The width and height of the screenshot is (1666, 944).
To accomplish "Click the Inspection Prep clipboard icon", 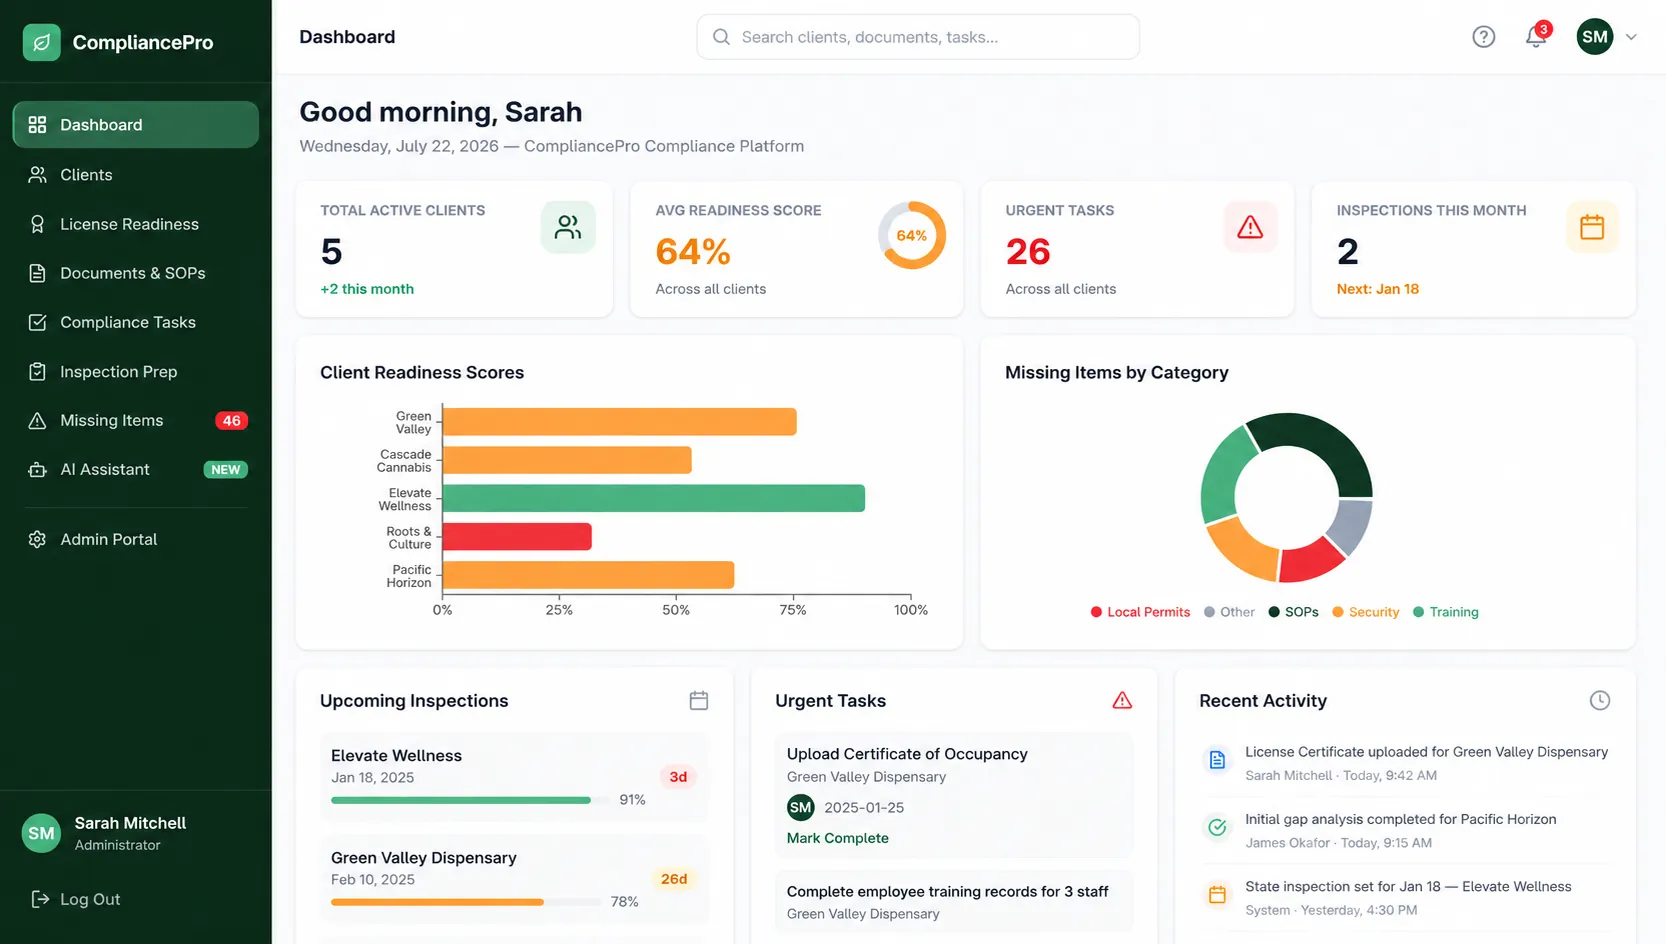I will click(37, 372).
